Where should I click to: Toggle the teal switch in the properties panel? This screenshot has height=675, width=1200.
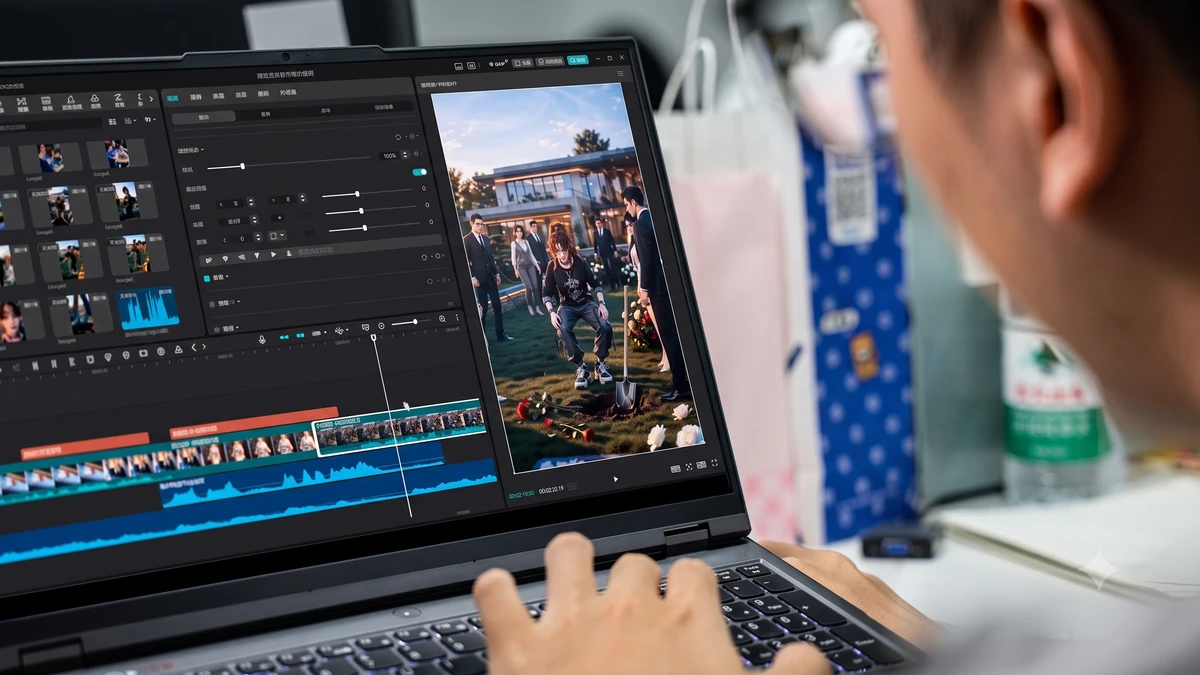419,172
